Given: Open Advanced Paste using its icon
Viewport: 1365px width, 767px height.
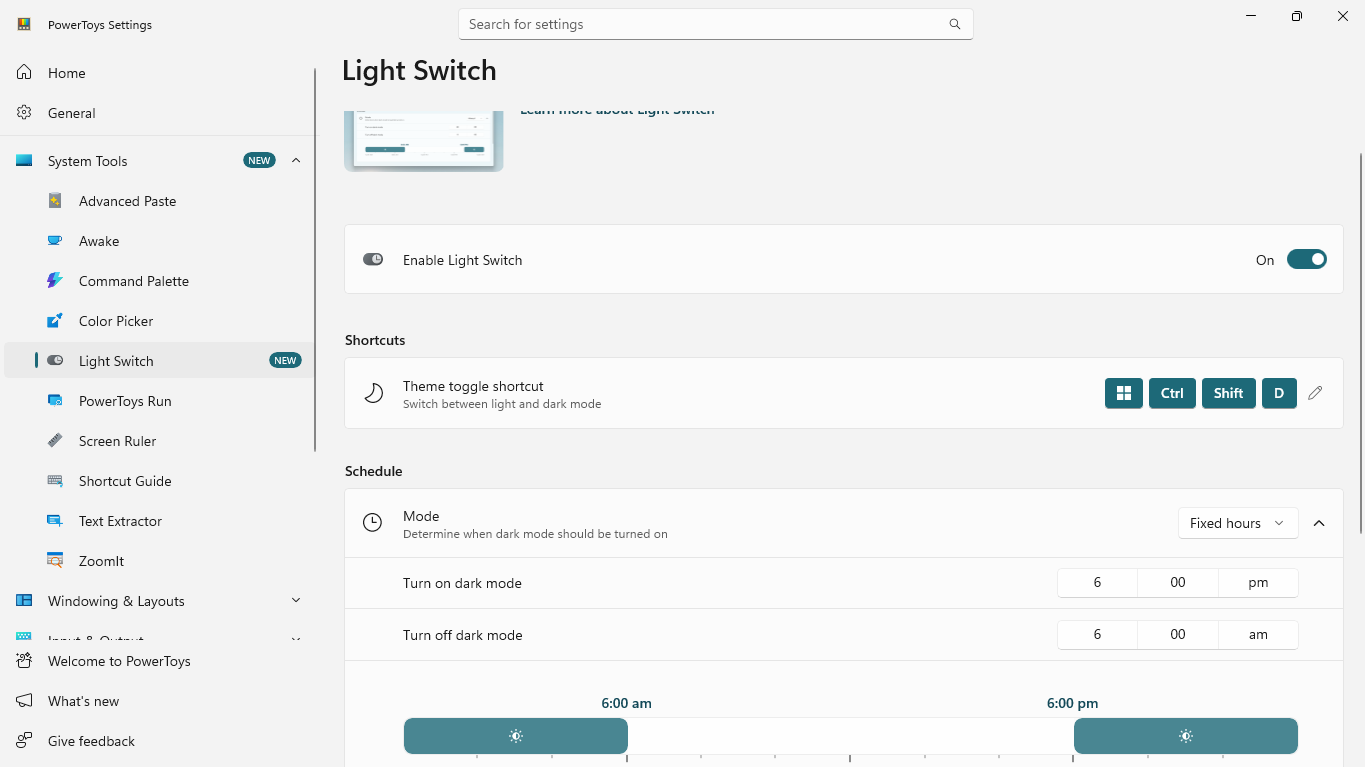Looking at the screenshot, I should pos(55,200).
